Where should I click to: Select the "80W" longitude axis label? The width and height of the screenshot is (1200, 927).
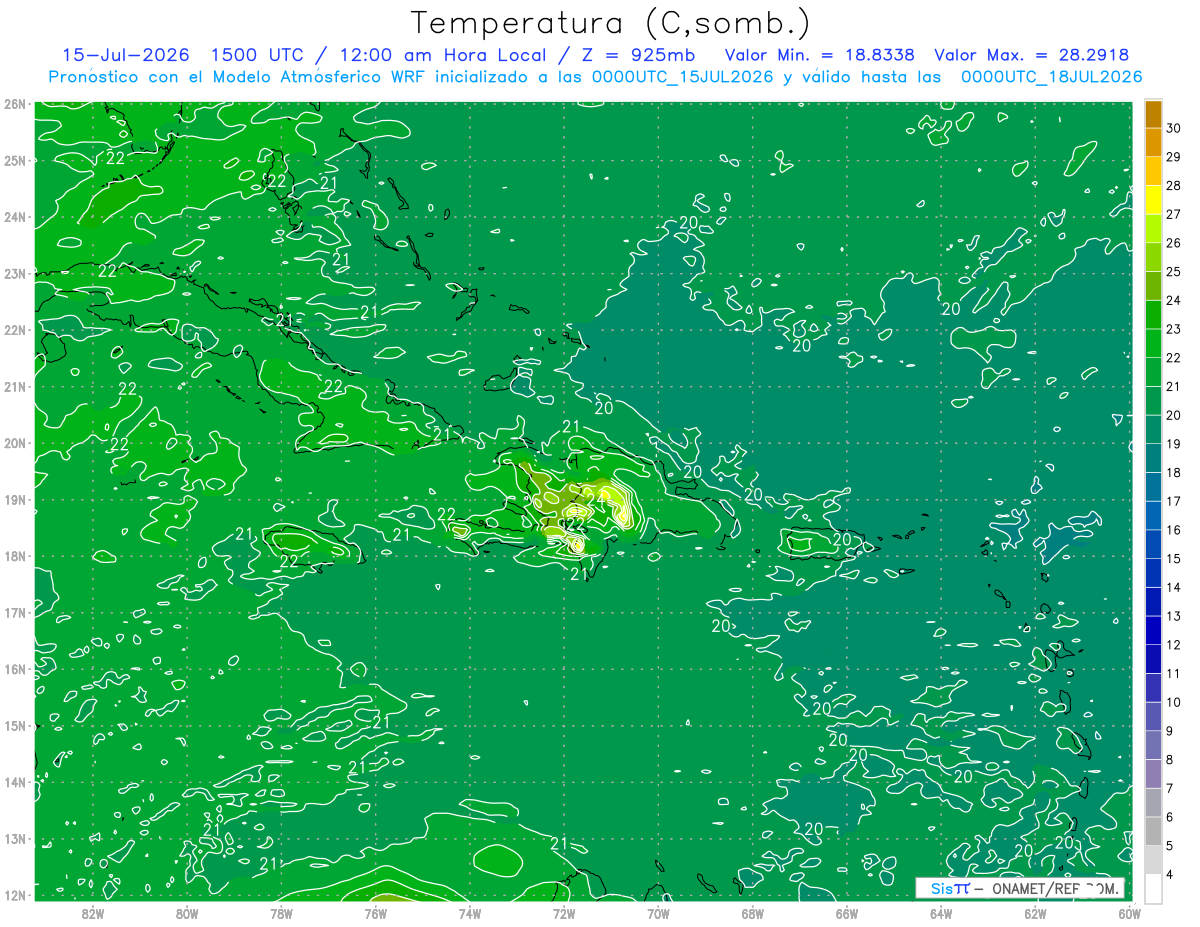click(187, 913)
